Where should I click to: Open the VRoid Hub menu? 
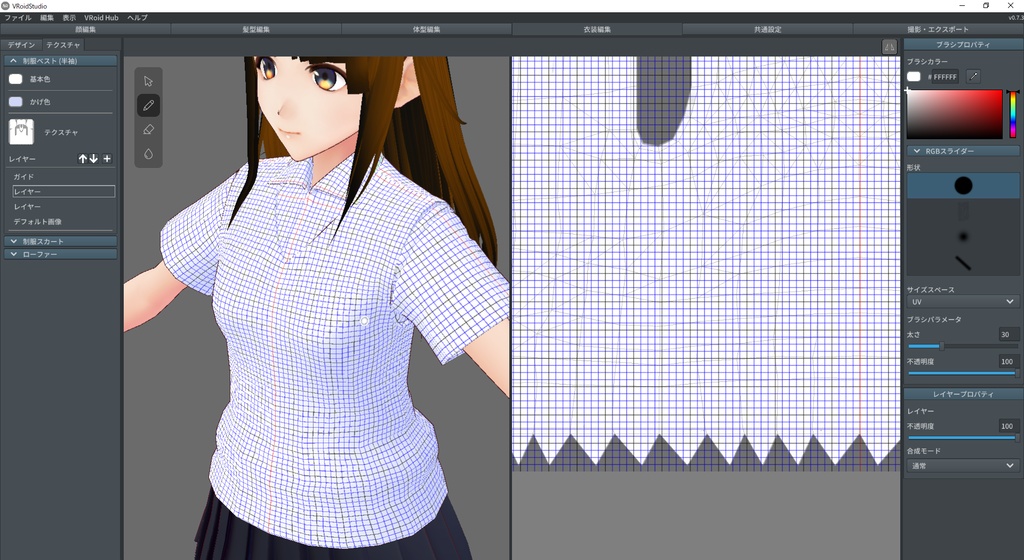coord(101,18)
